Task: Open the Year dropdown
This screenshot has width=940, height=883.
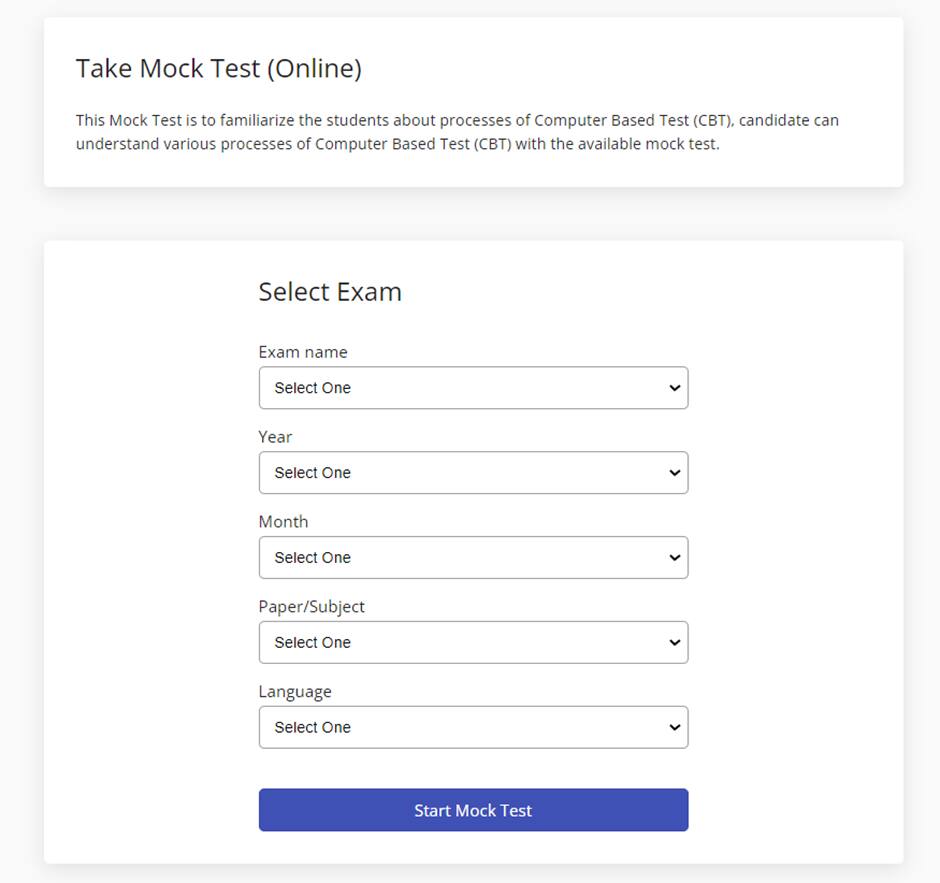Action: pos(473,473)
